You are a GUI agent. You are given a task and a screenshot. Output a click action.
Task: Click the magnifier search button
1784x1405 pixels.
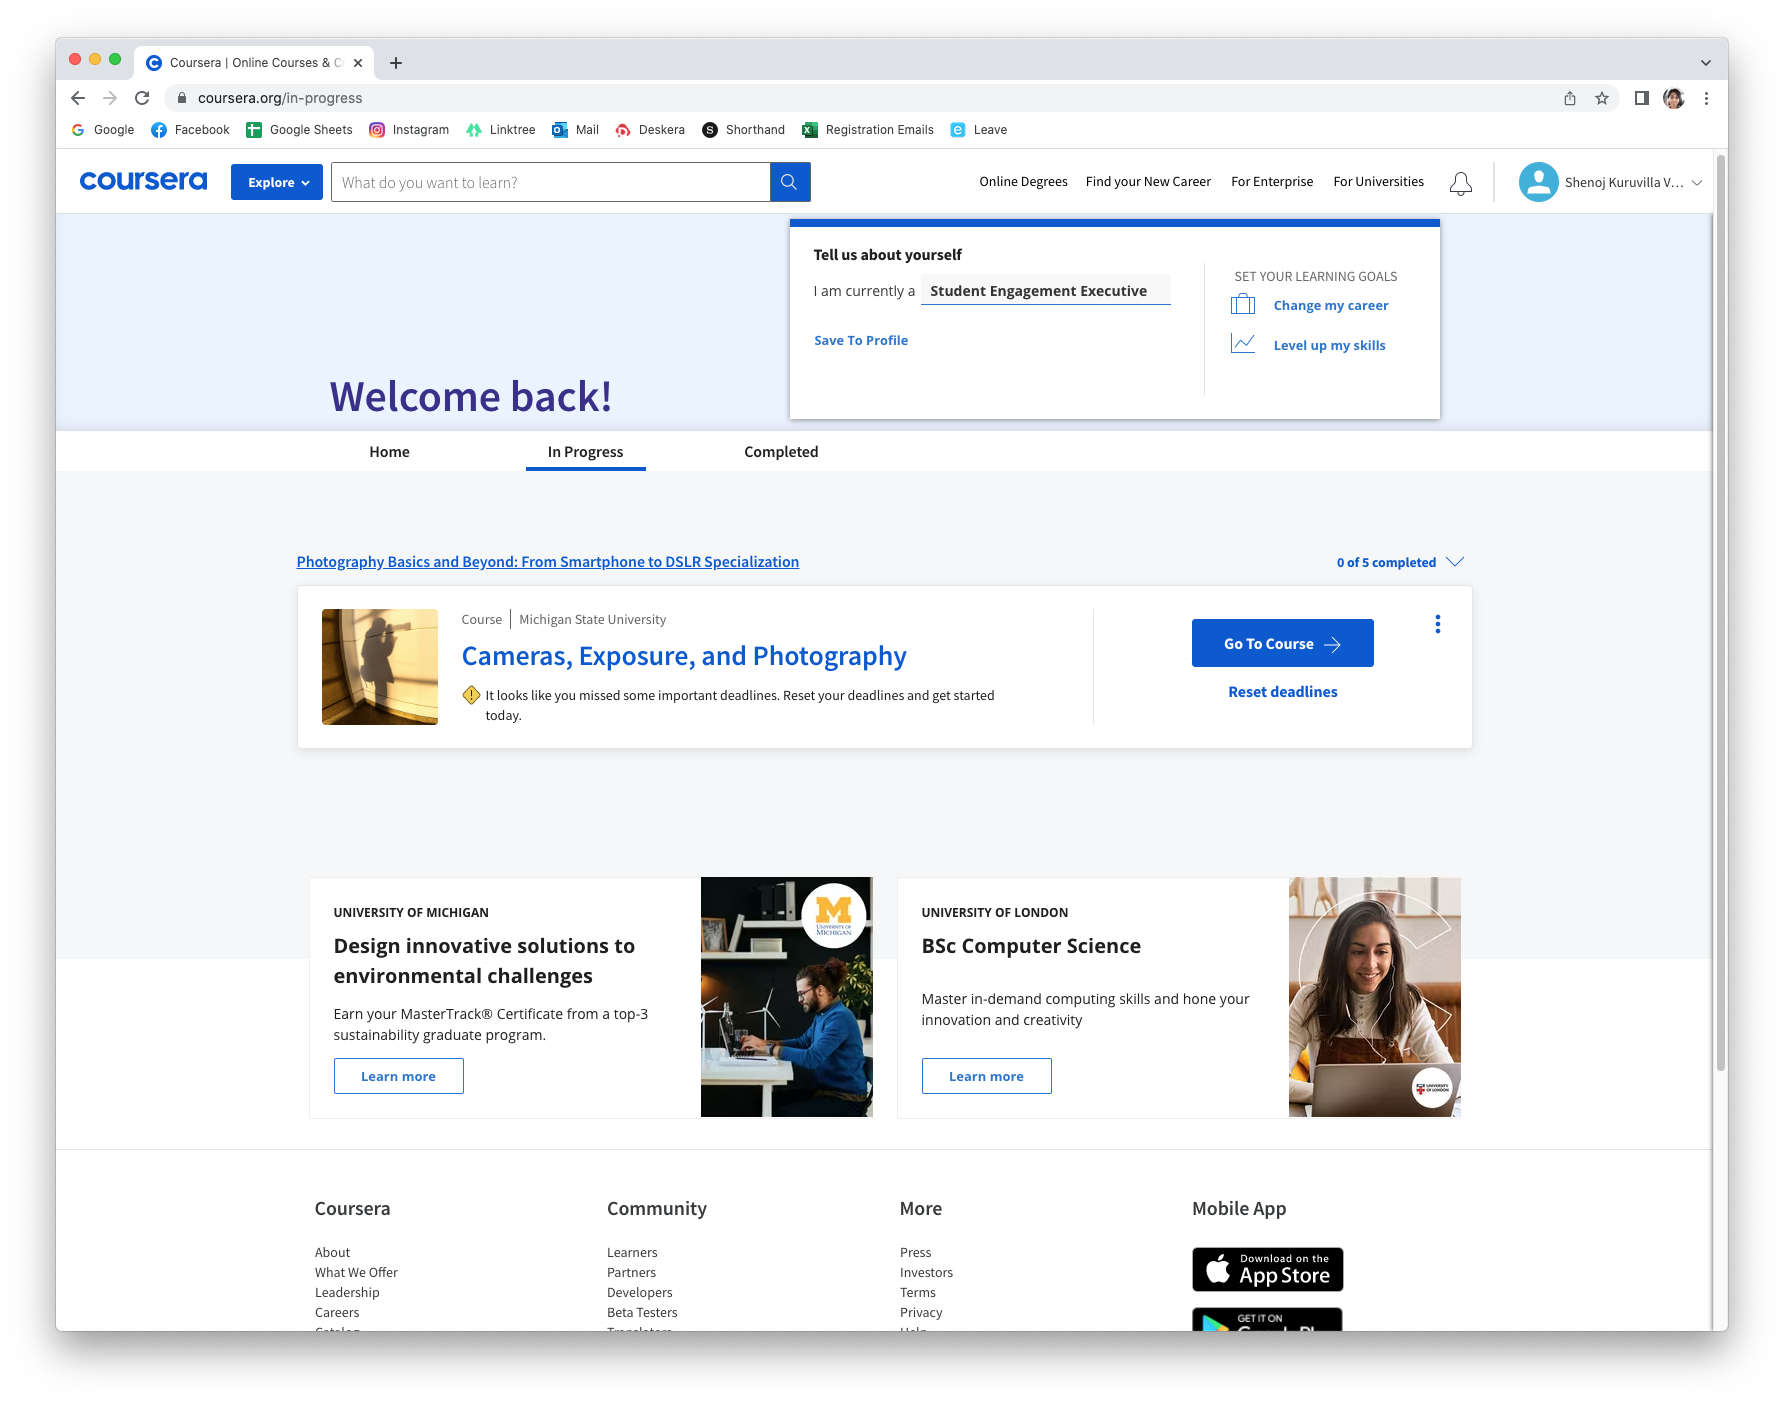coord(789,182)
